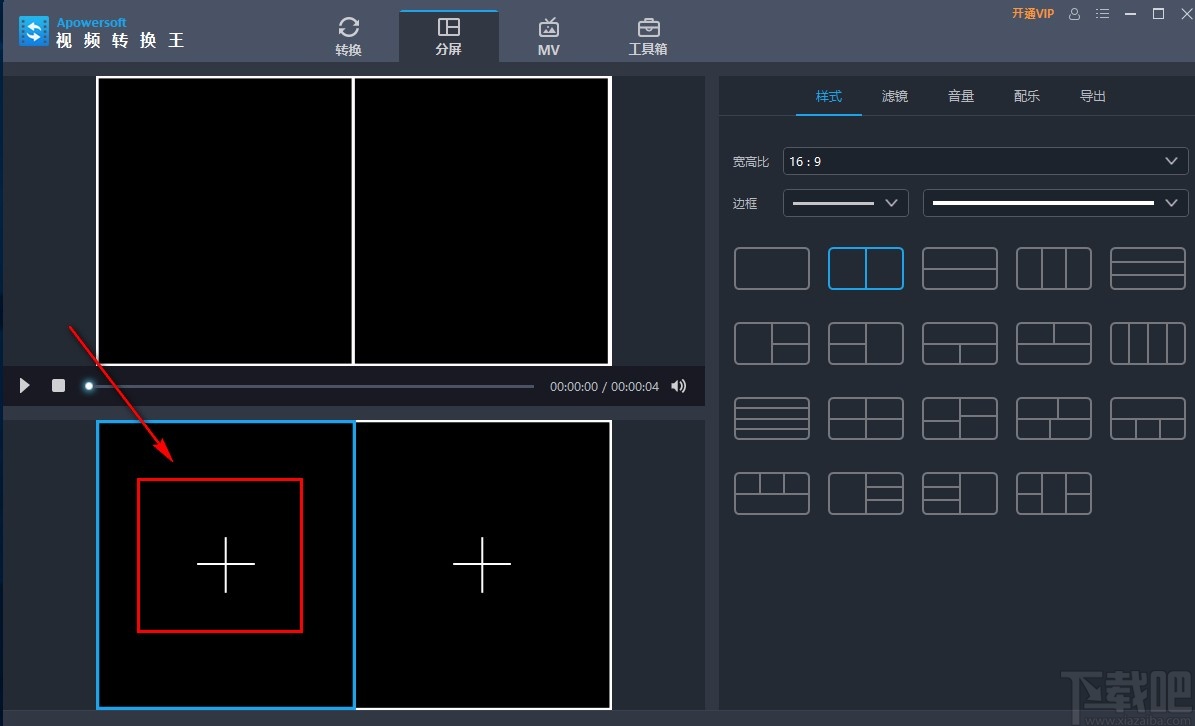Open the user account icon
1195x726 pixels.
coord(1074,14)
